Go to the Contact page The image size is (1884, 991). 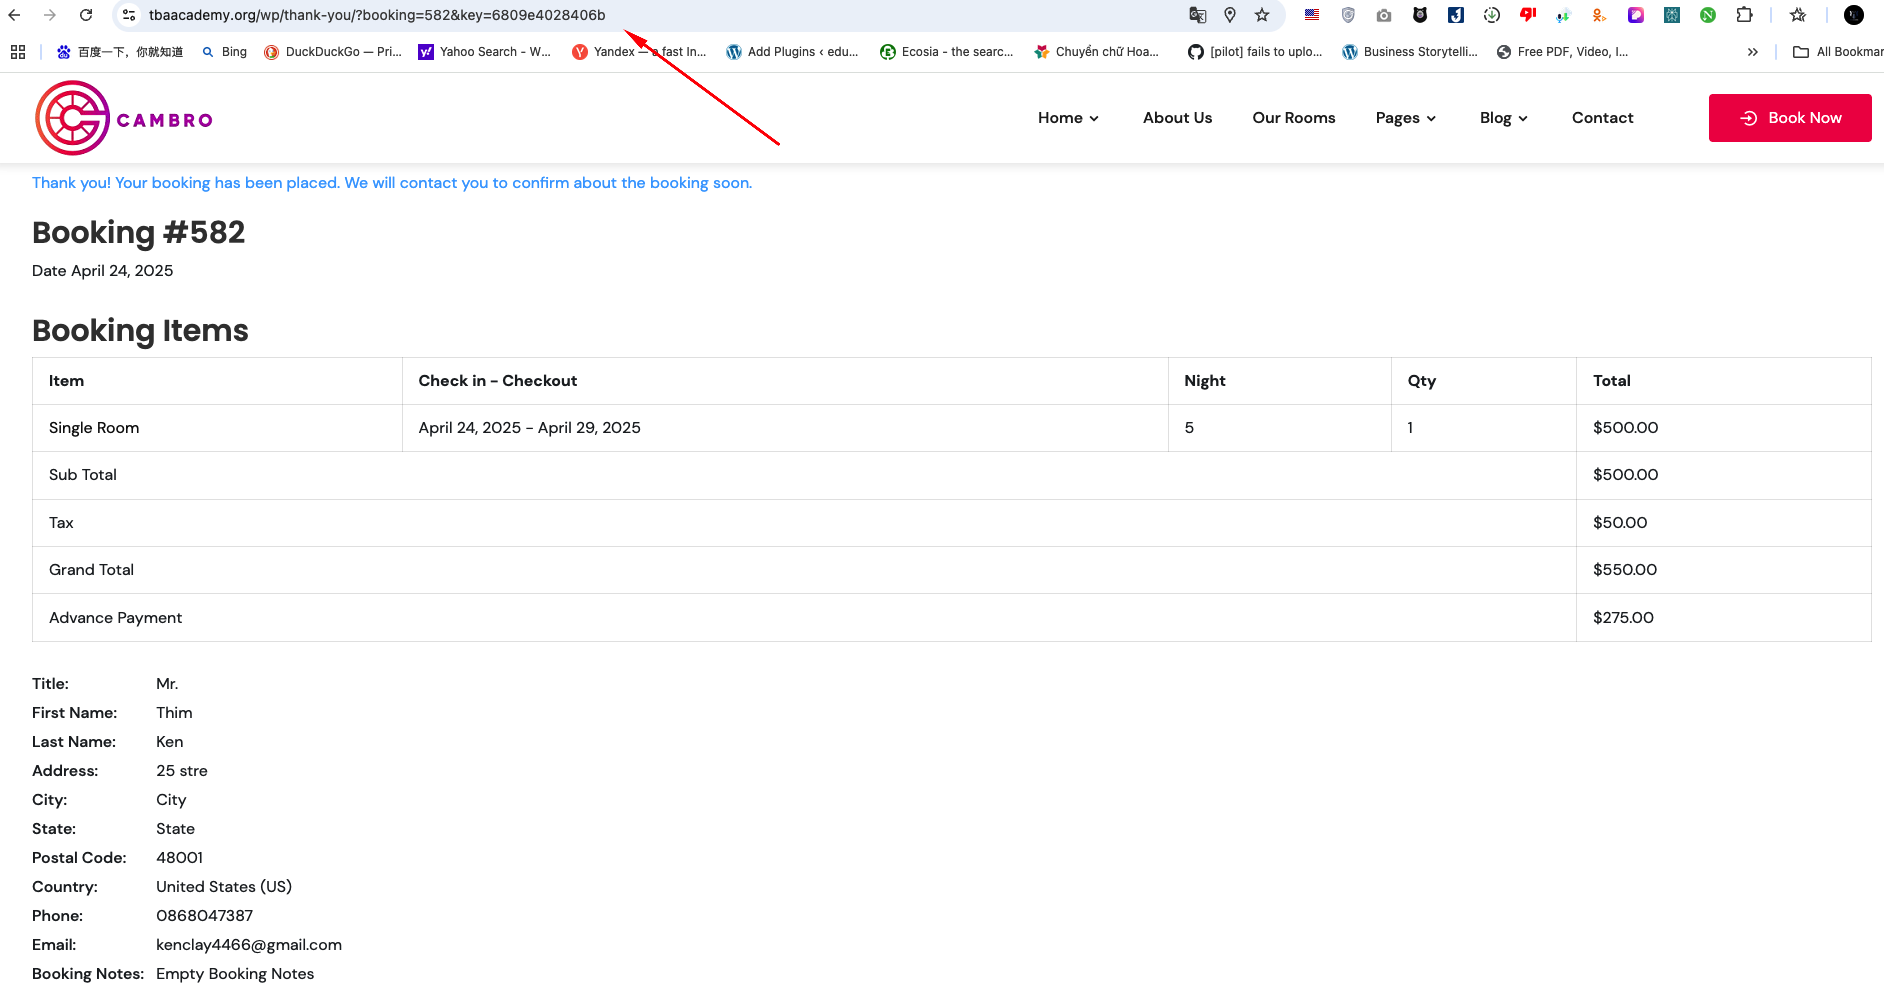(1602, 118)
